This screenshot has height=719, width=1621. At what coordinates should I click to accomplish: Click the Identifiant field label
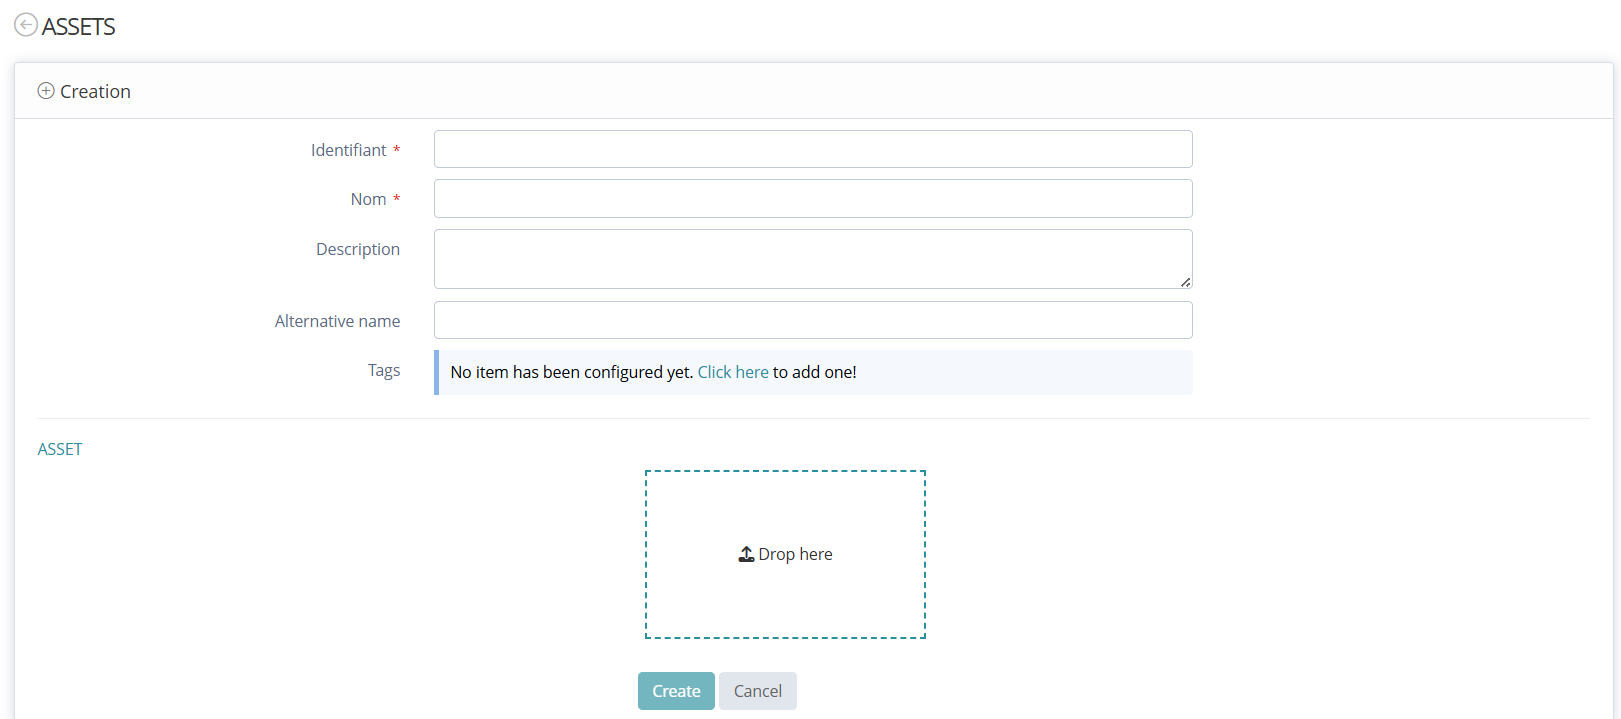tap(348, 150)
